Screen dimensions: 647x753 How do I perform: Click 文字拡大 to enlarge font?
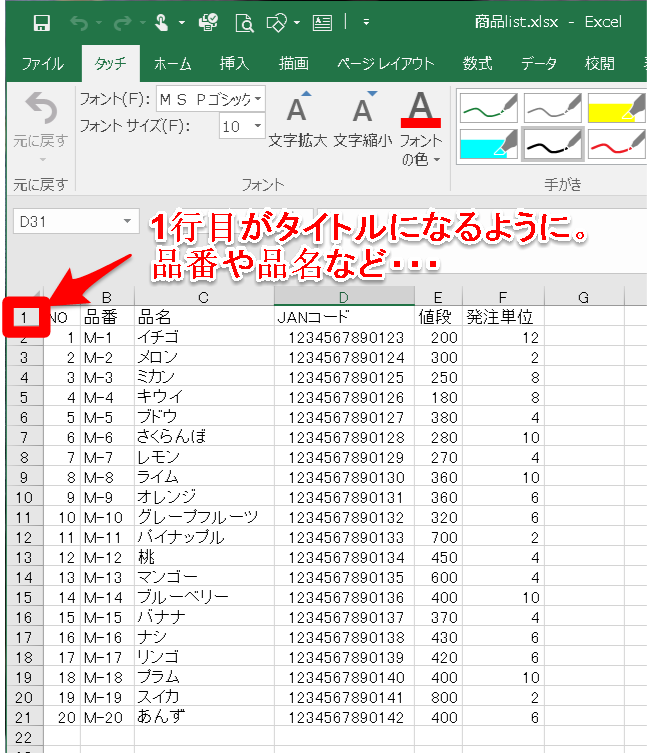pyautogui.click(x=298, y=119)
